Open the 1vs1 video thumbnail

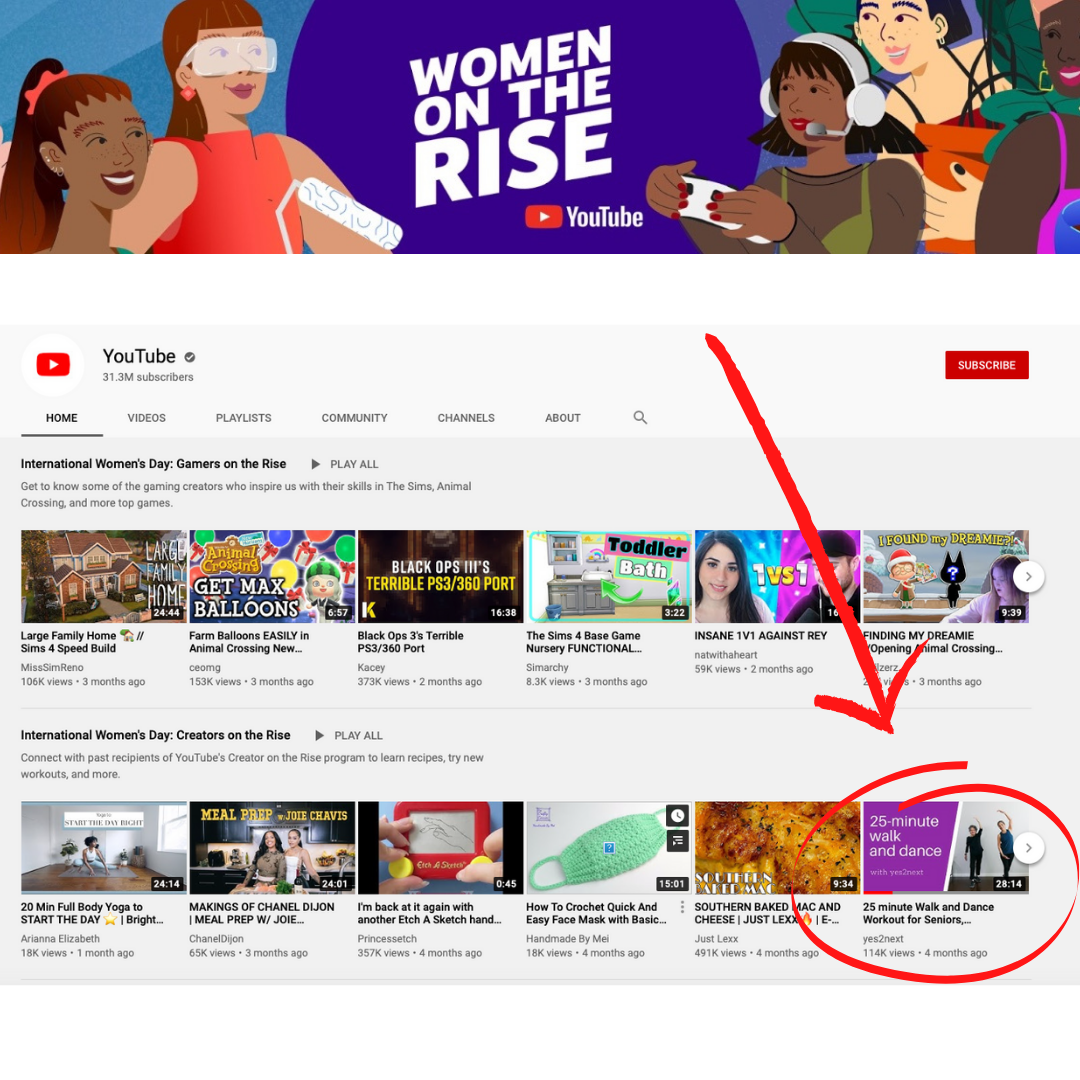778,577
